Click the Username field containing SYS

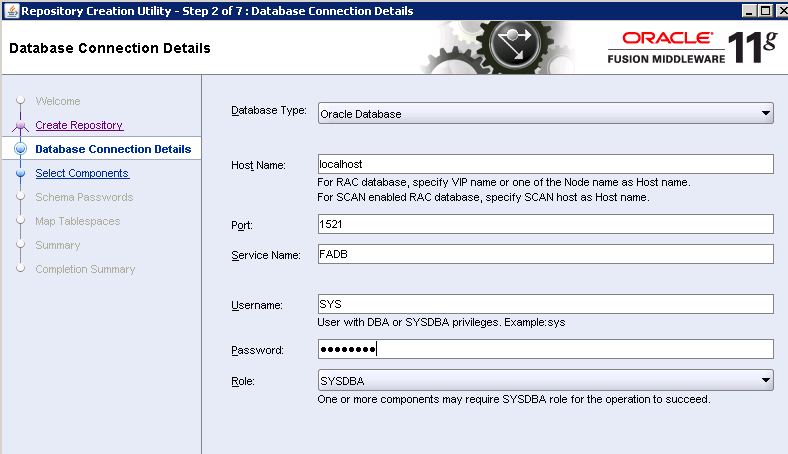(x=545, y=304)
